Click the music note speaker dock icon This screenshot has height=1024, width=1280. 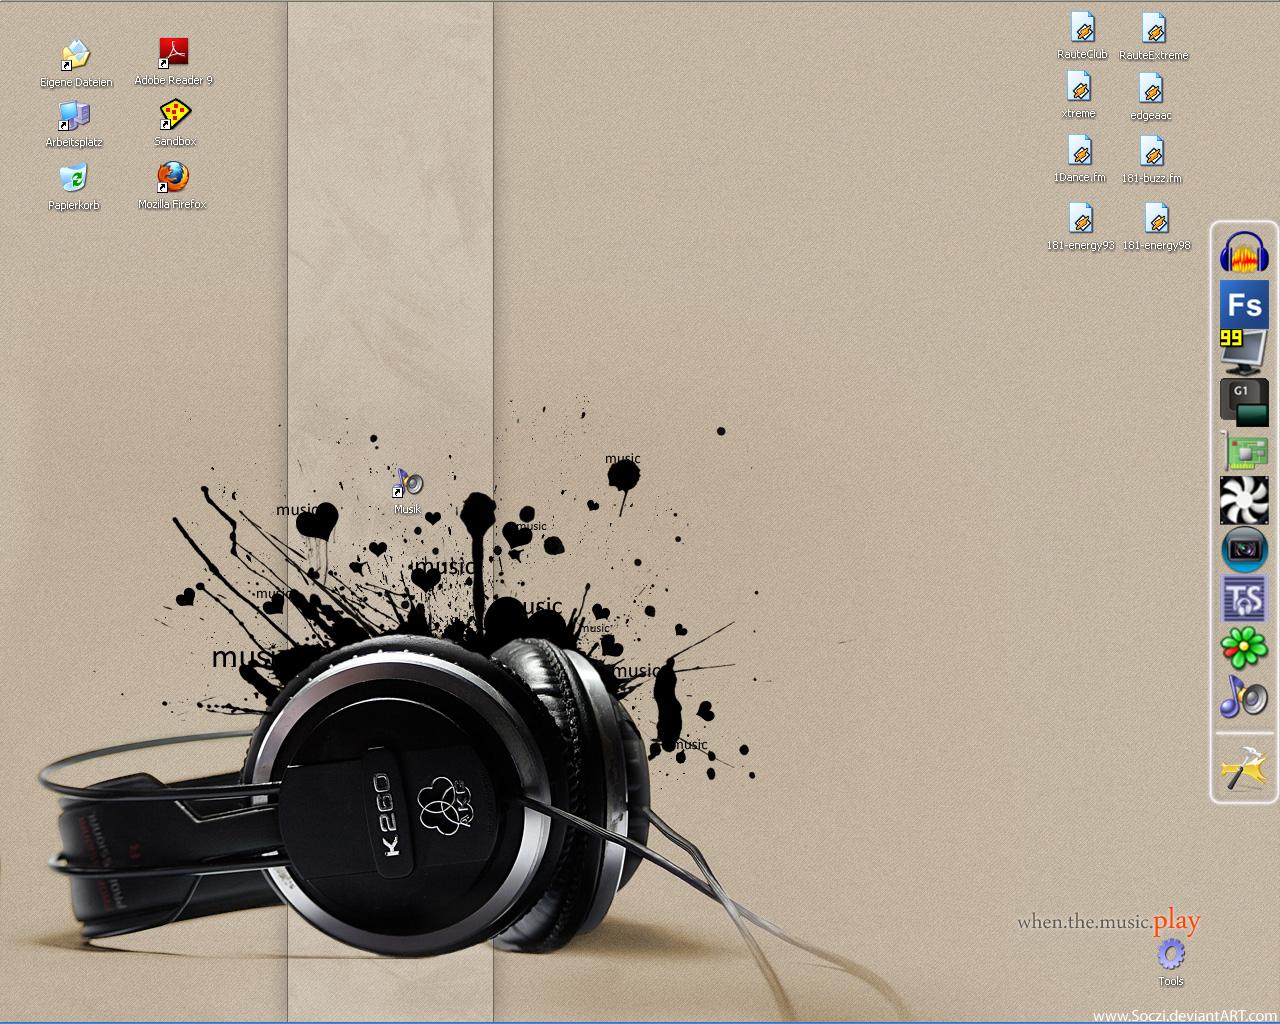[x=1244, y=696]
